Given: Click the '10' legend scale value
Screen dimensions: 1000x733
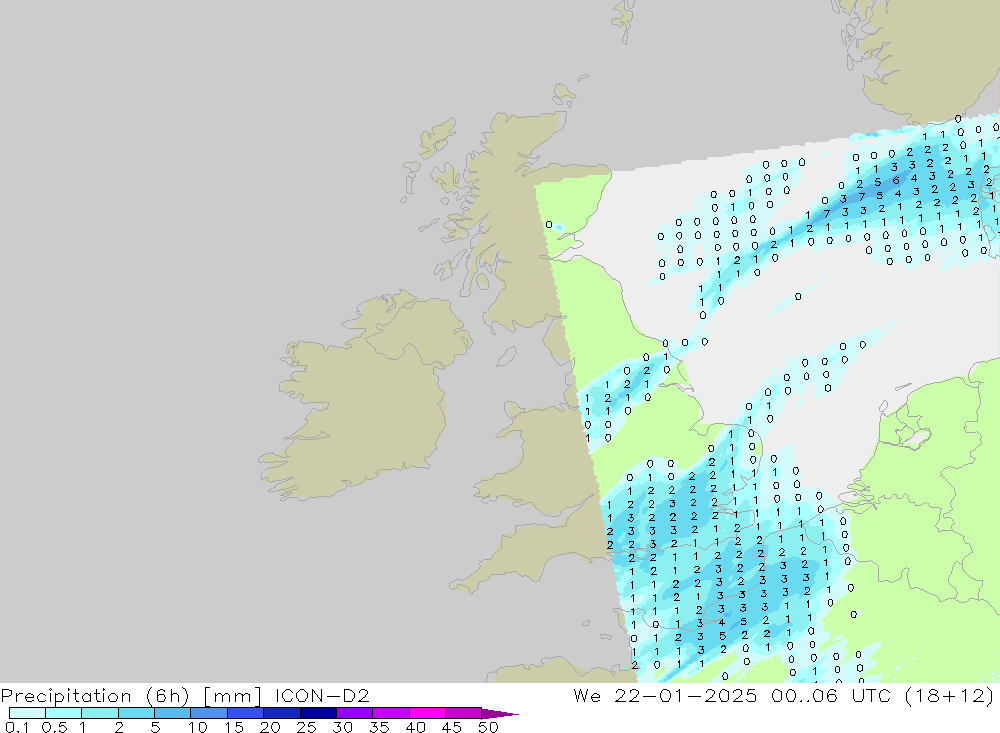Looking at the screenshot, I should (x=197, y=727).
